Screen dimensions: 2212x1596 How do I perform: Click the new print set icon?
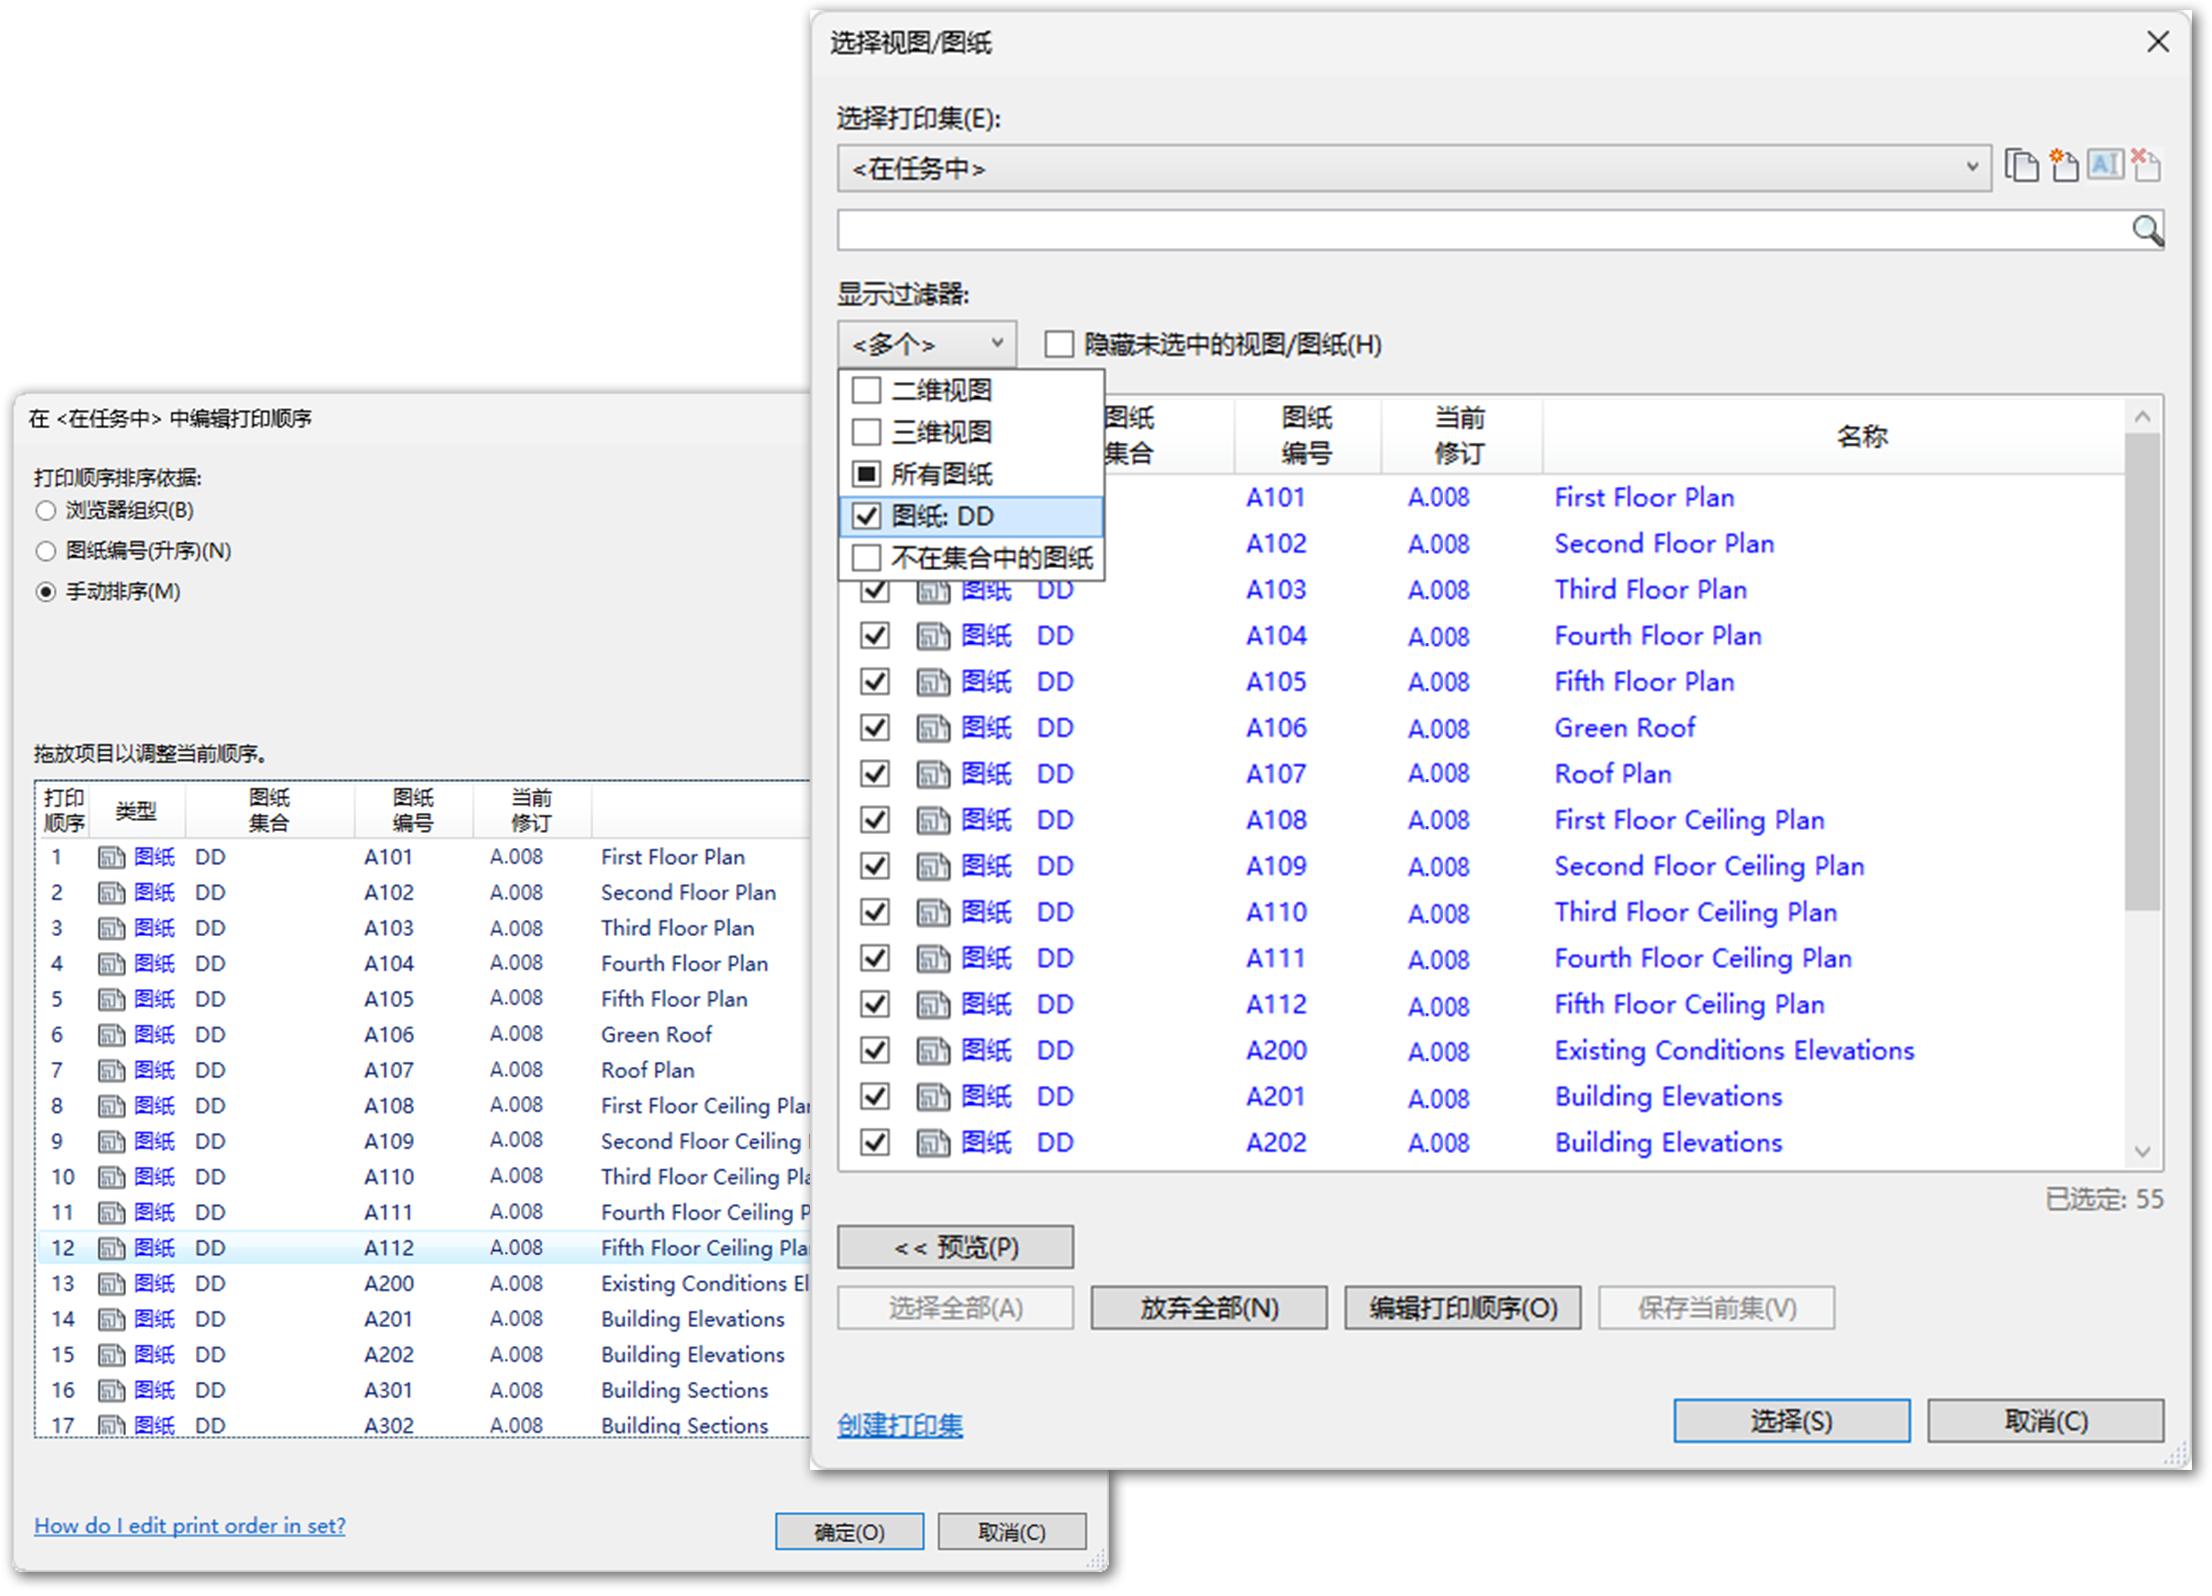click(2063, 166)
